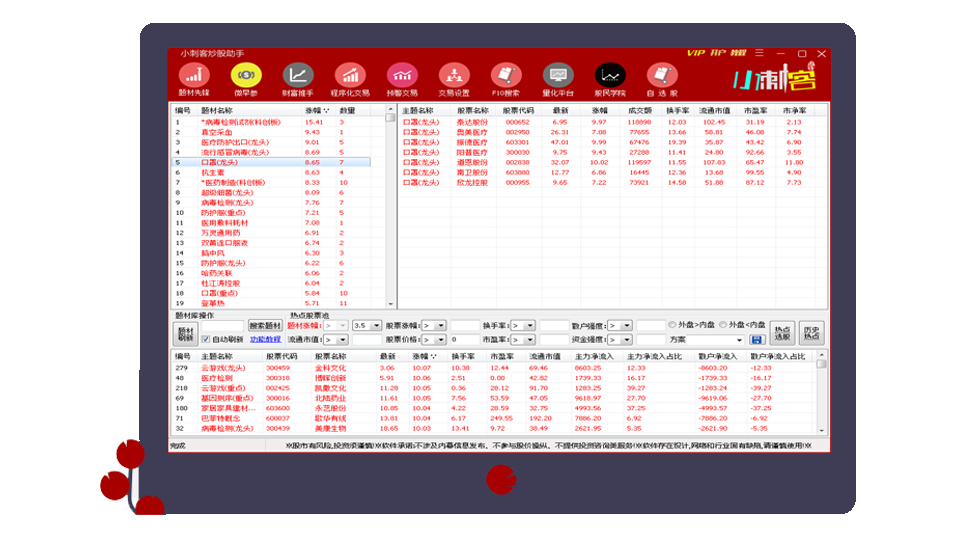Select bottom row 病毒检测(龙头) code 300439
This screenshot has height=538, width=958.
tap(494, 429)
